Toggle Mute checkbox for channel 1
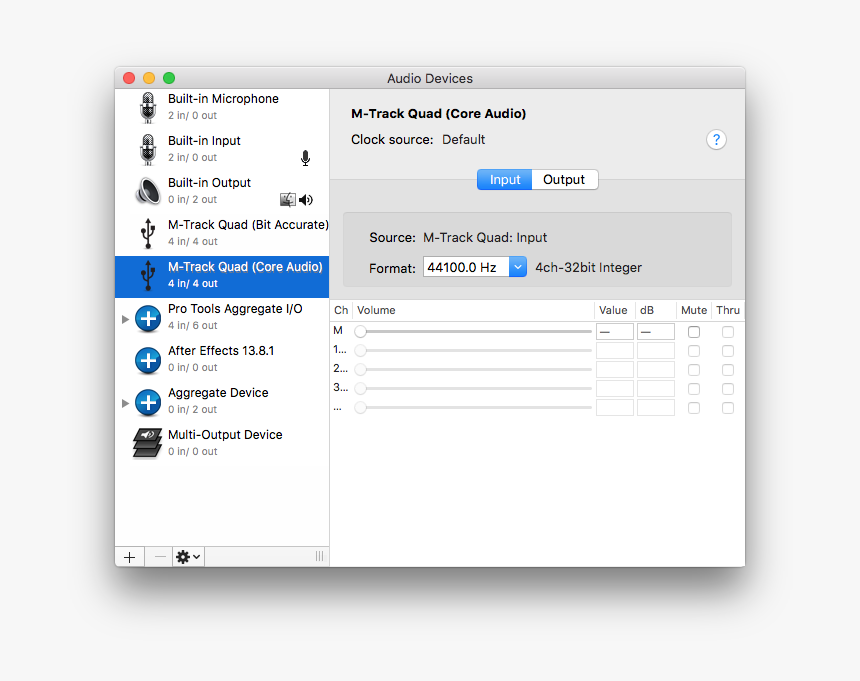 click(x=694, y=351)
